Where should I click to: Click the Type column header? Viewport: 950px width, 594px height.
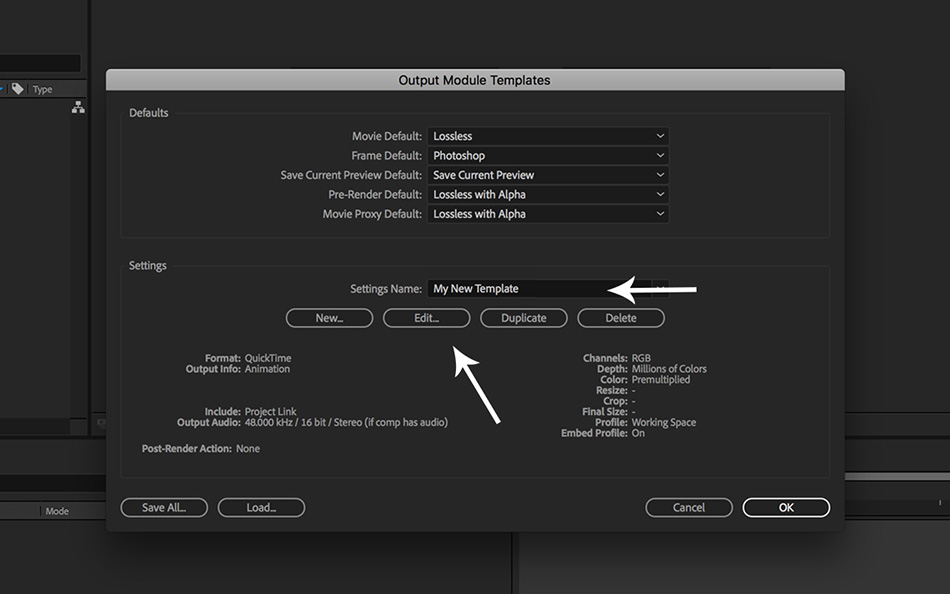43,90
